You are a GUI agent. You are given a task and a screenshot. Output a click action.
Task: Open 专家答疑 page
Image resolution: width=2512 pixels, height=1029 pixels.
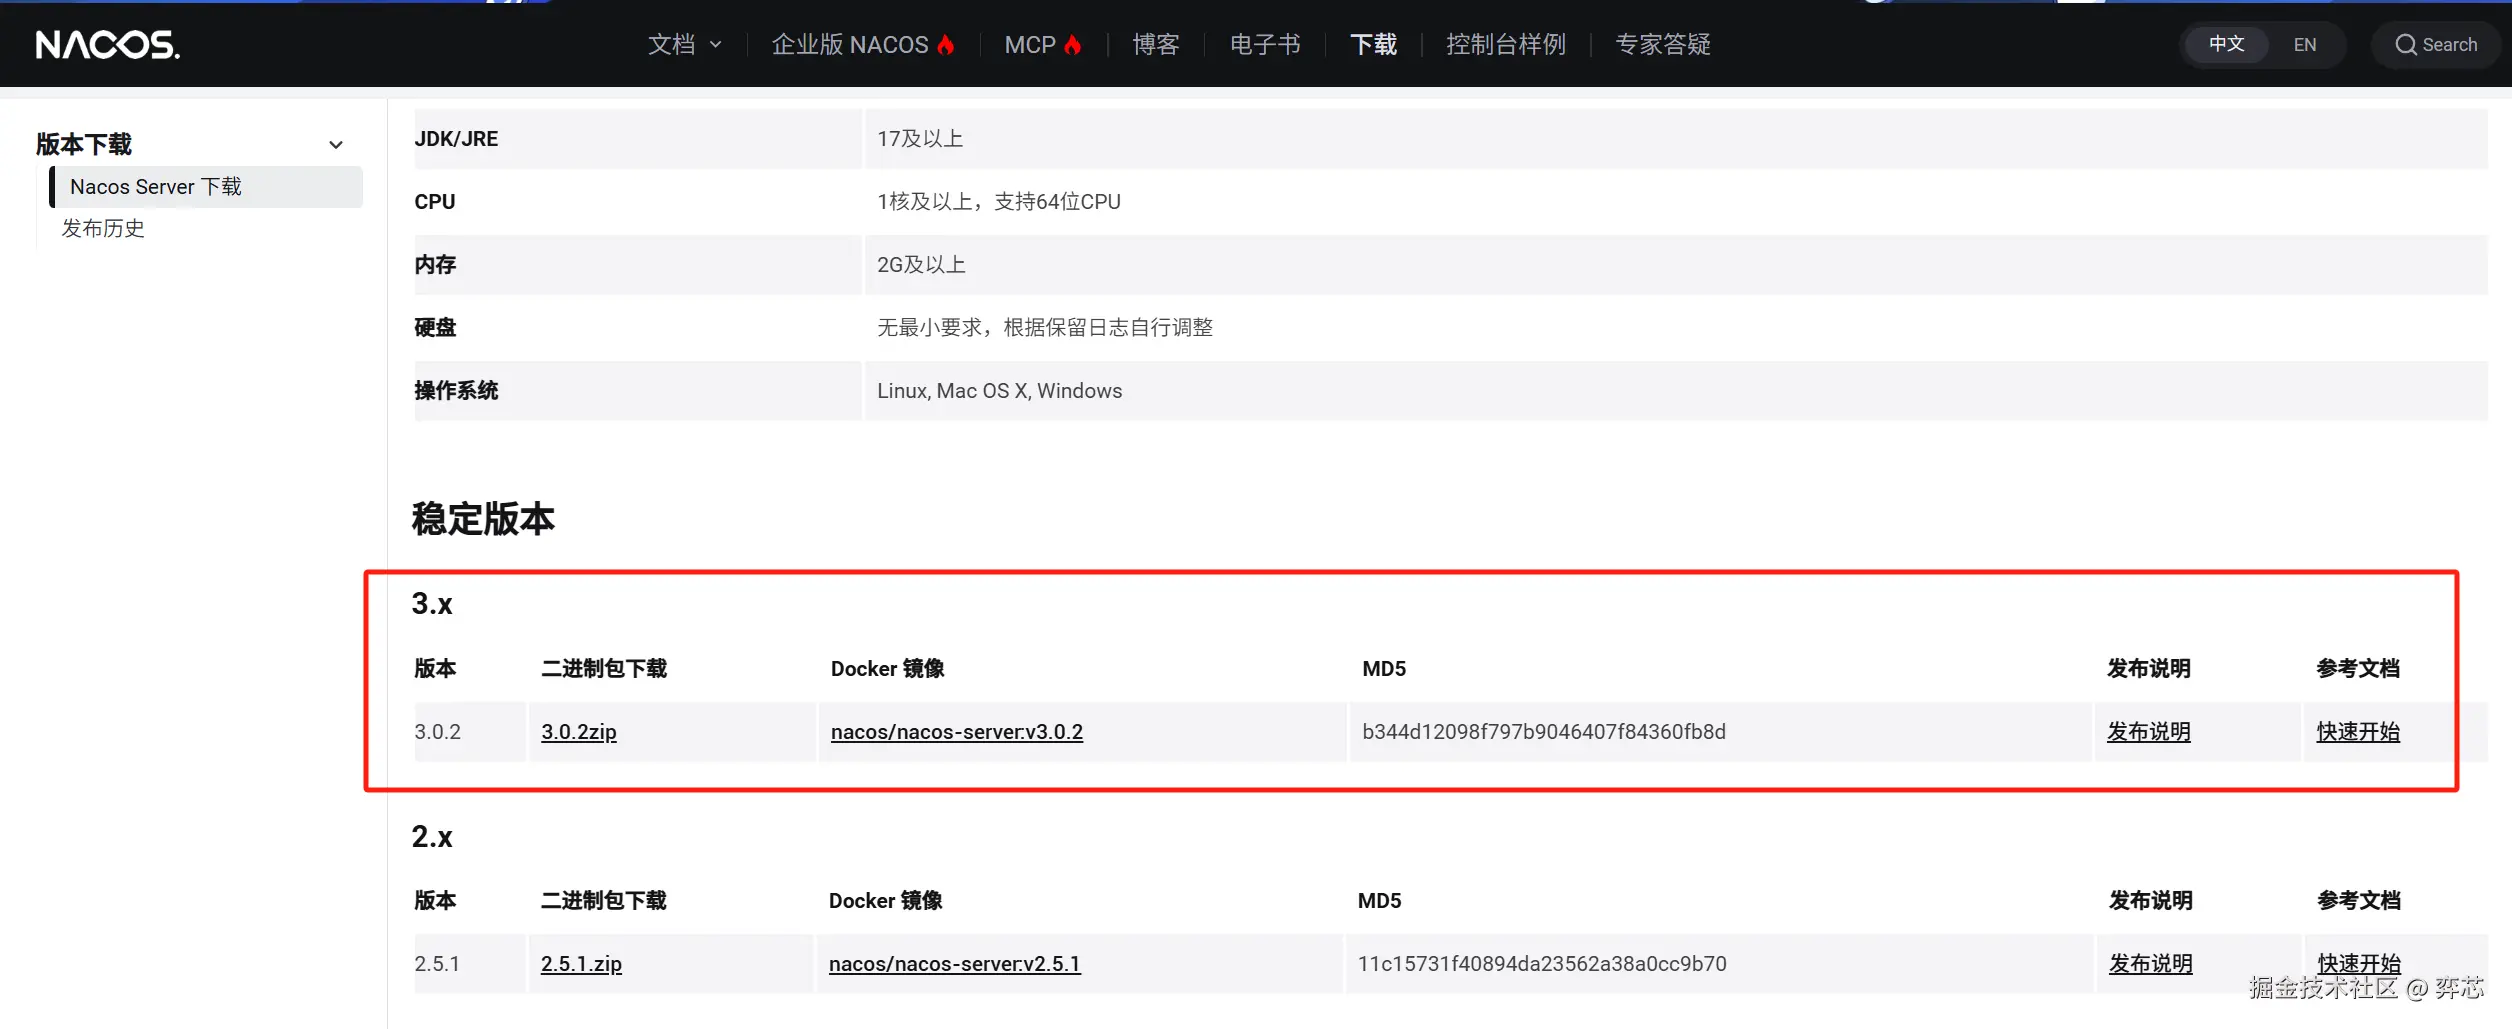tap(1663, 45)
